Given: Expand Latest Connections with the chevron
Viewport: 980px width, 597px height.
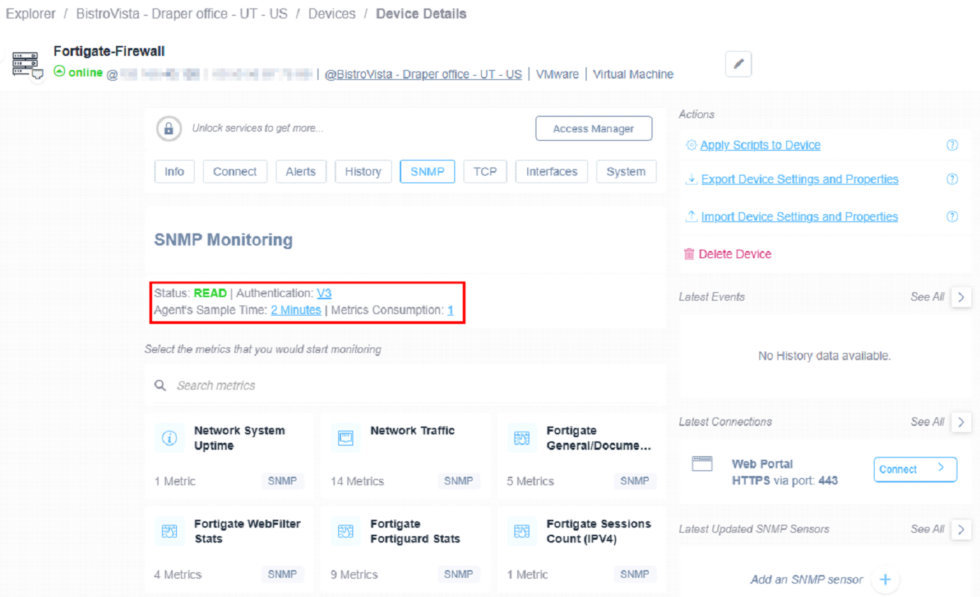Looking at the screenshot, I should (961, 422).
